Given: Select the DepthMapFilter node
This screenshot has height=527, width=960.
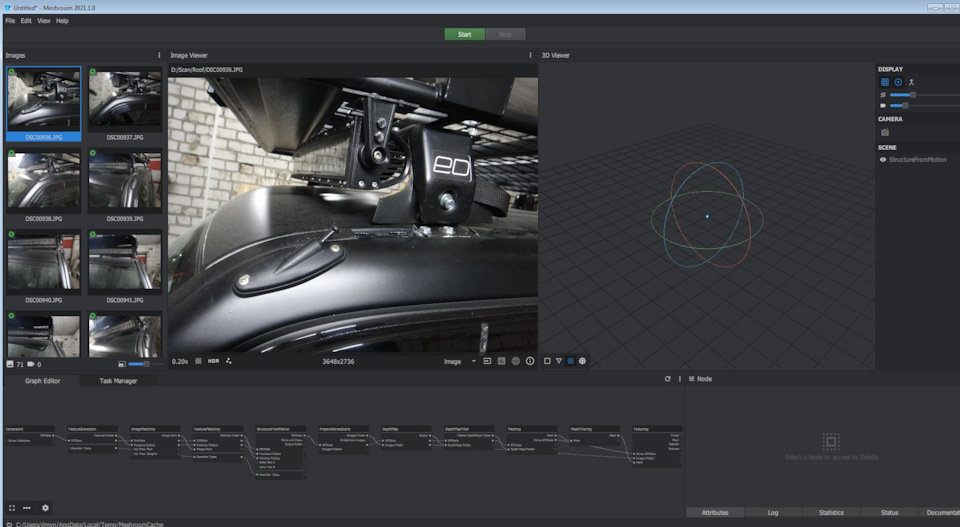Looking at the screenshot, I should (x=469, y=438).
